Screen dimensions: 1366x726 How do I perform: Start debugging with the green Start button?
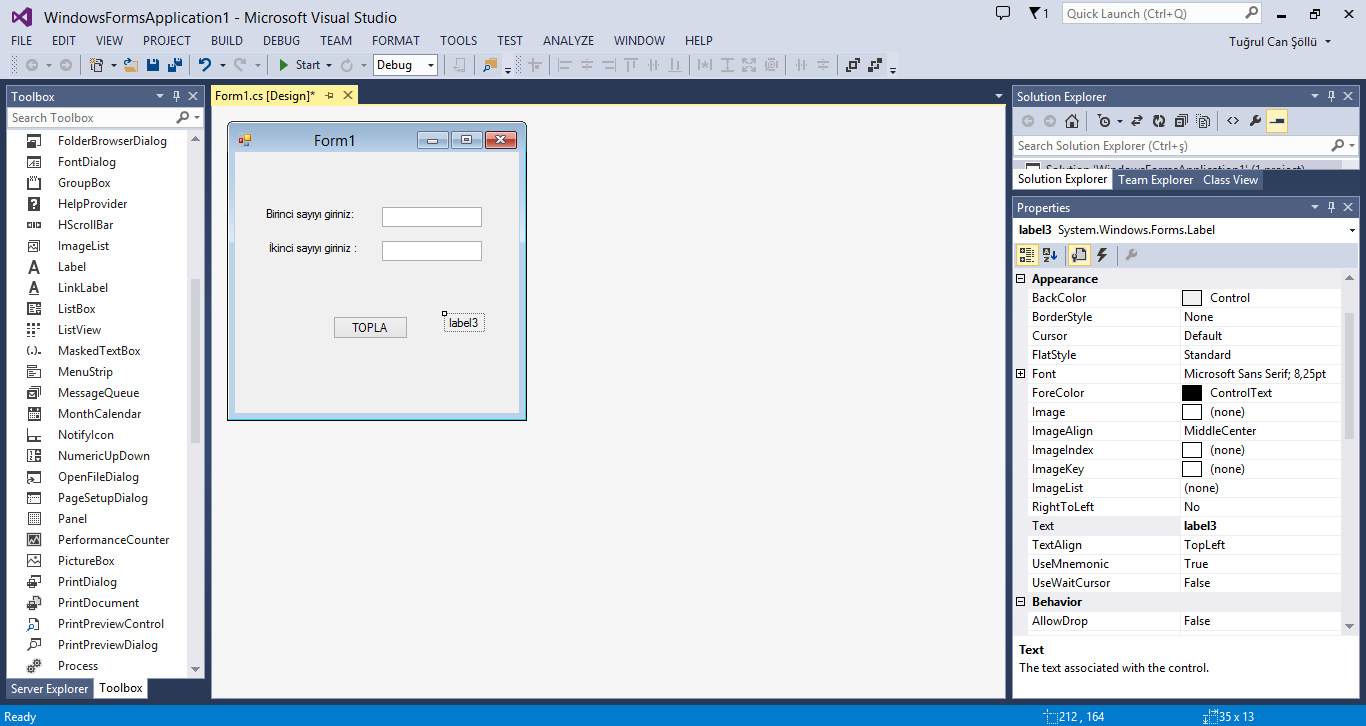pos(299,65)
